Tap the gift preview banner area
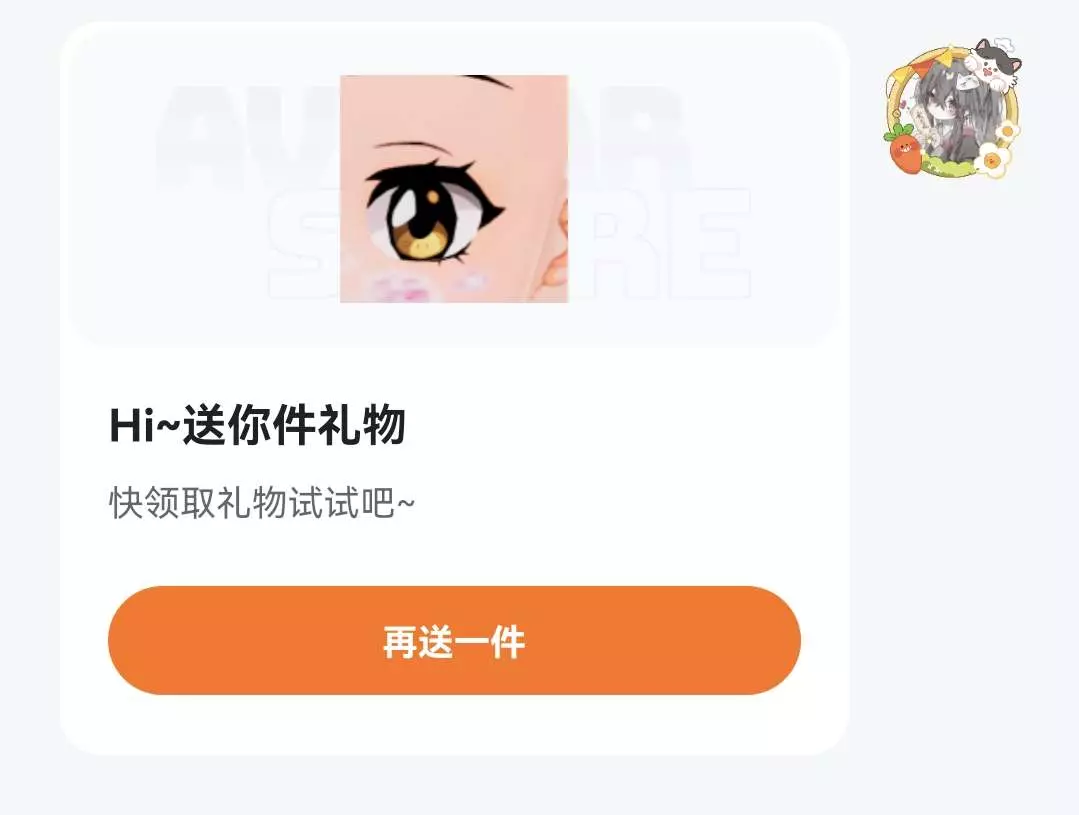Screen dimensions: 1079x815 click(454, 186)
